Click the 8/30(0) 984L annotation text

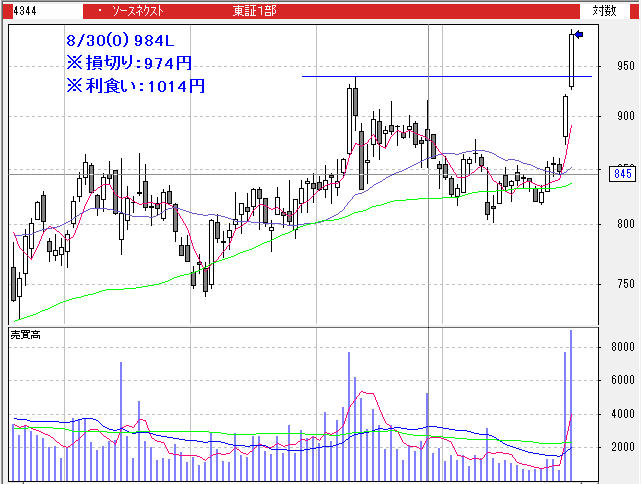tap(119, 42)
